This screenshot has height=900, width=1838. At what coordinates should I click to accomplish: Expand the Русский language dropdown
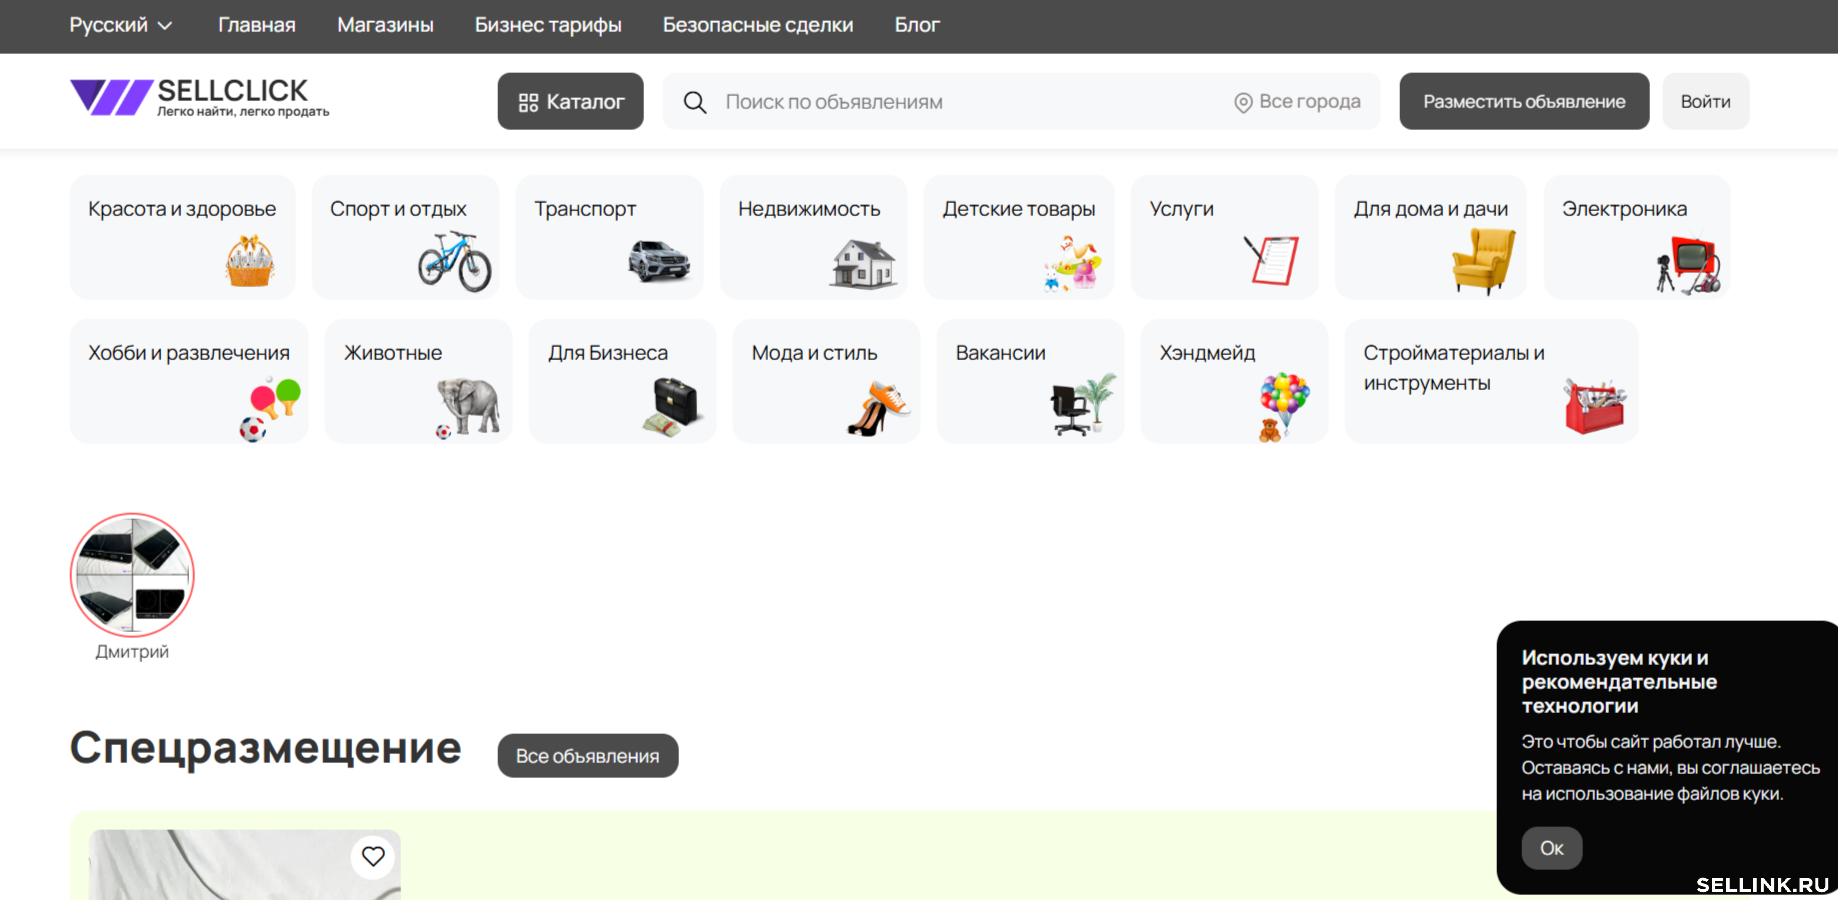point(120,25)
